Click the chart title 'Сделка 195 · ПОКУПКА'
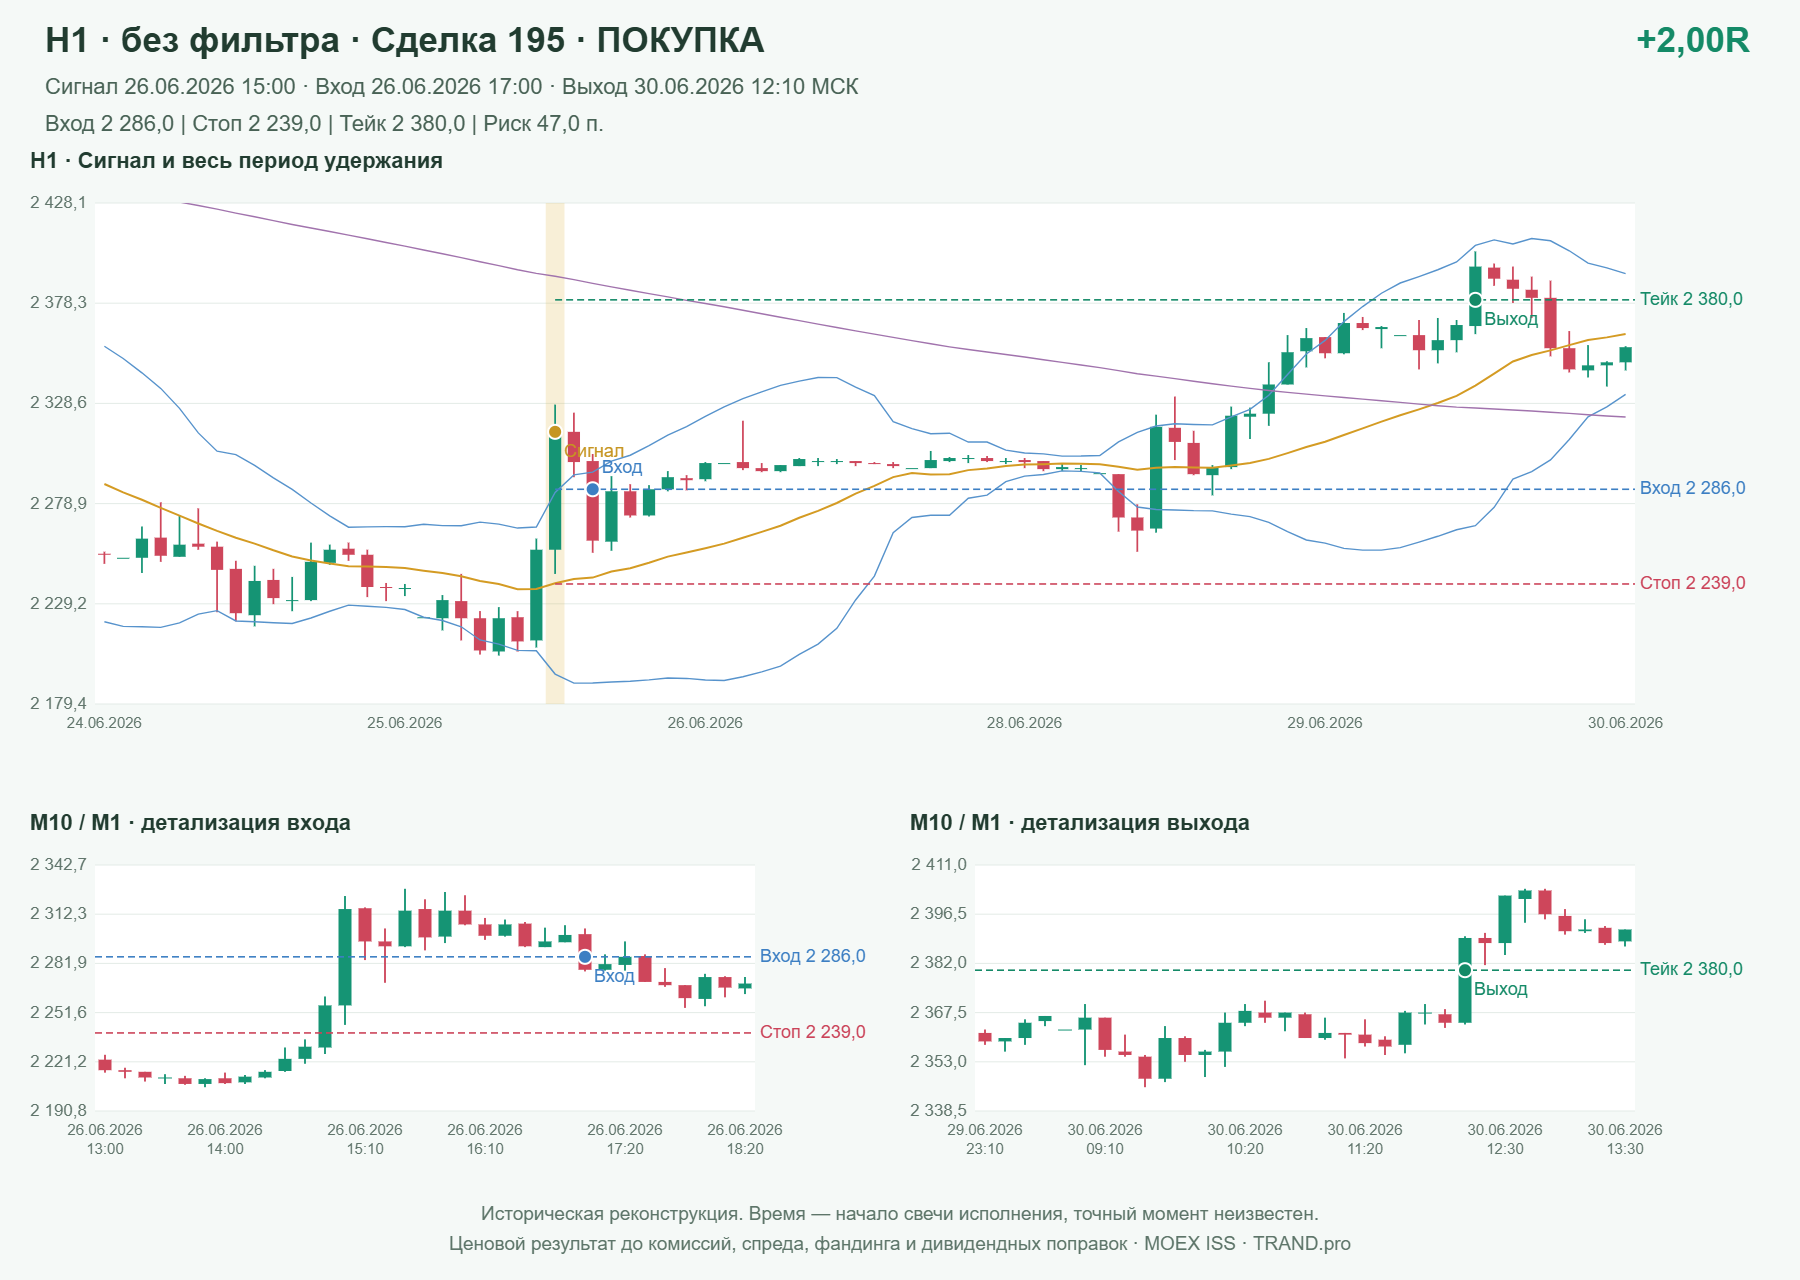This screenshot has width=1800, height=1280. pos(567,40)
